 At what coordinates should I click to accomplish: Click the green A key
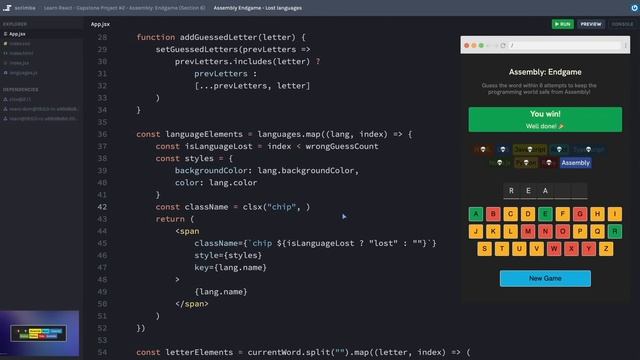pyautogui.click(x=476, y=214)
